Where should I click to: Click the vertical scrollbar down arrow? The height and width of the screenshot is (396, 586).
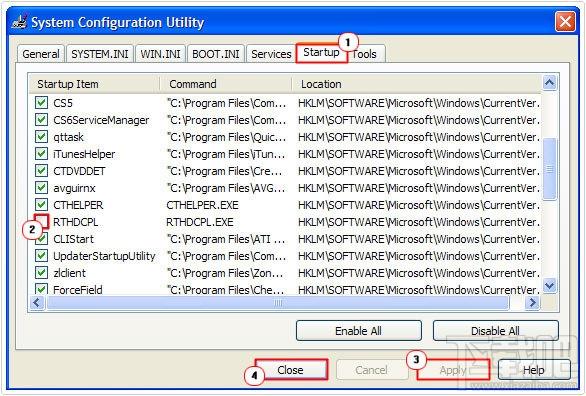coord(549,286)
